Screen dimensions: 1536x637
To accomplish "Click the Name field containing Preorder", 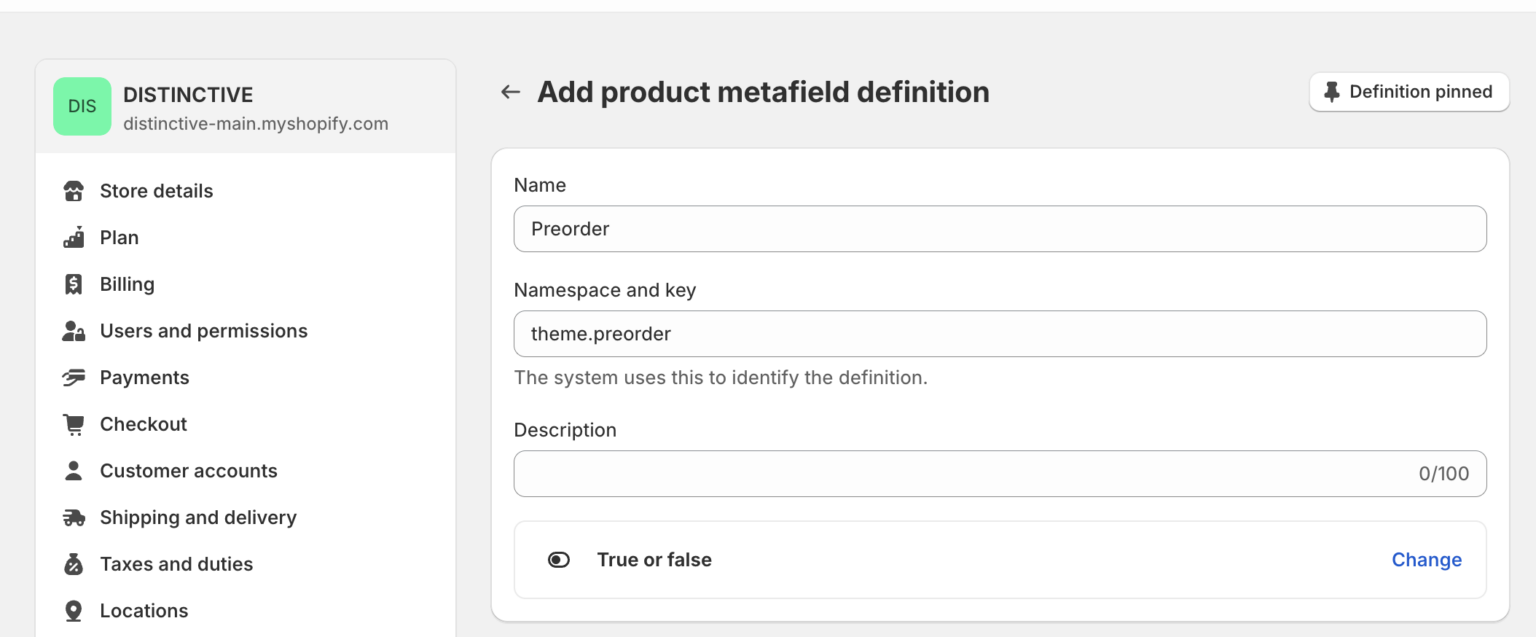I will (x=999, y=228).
